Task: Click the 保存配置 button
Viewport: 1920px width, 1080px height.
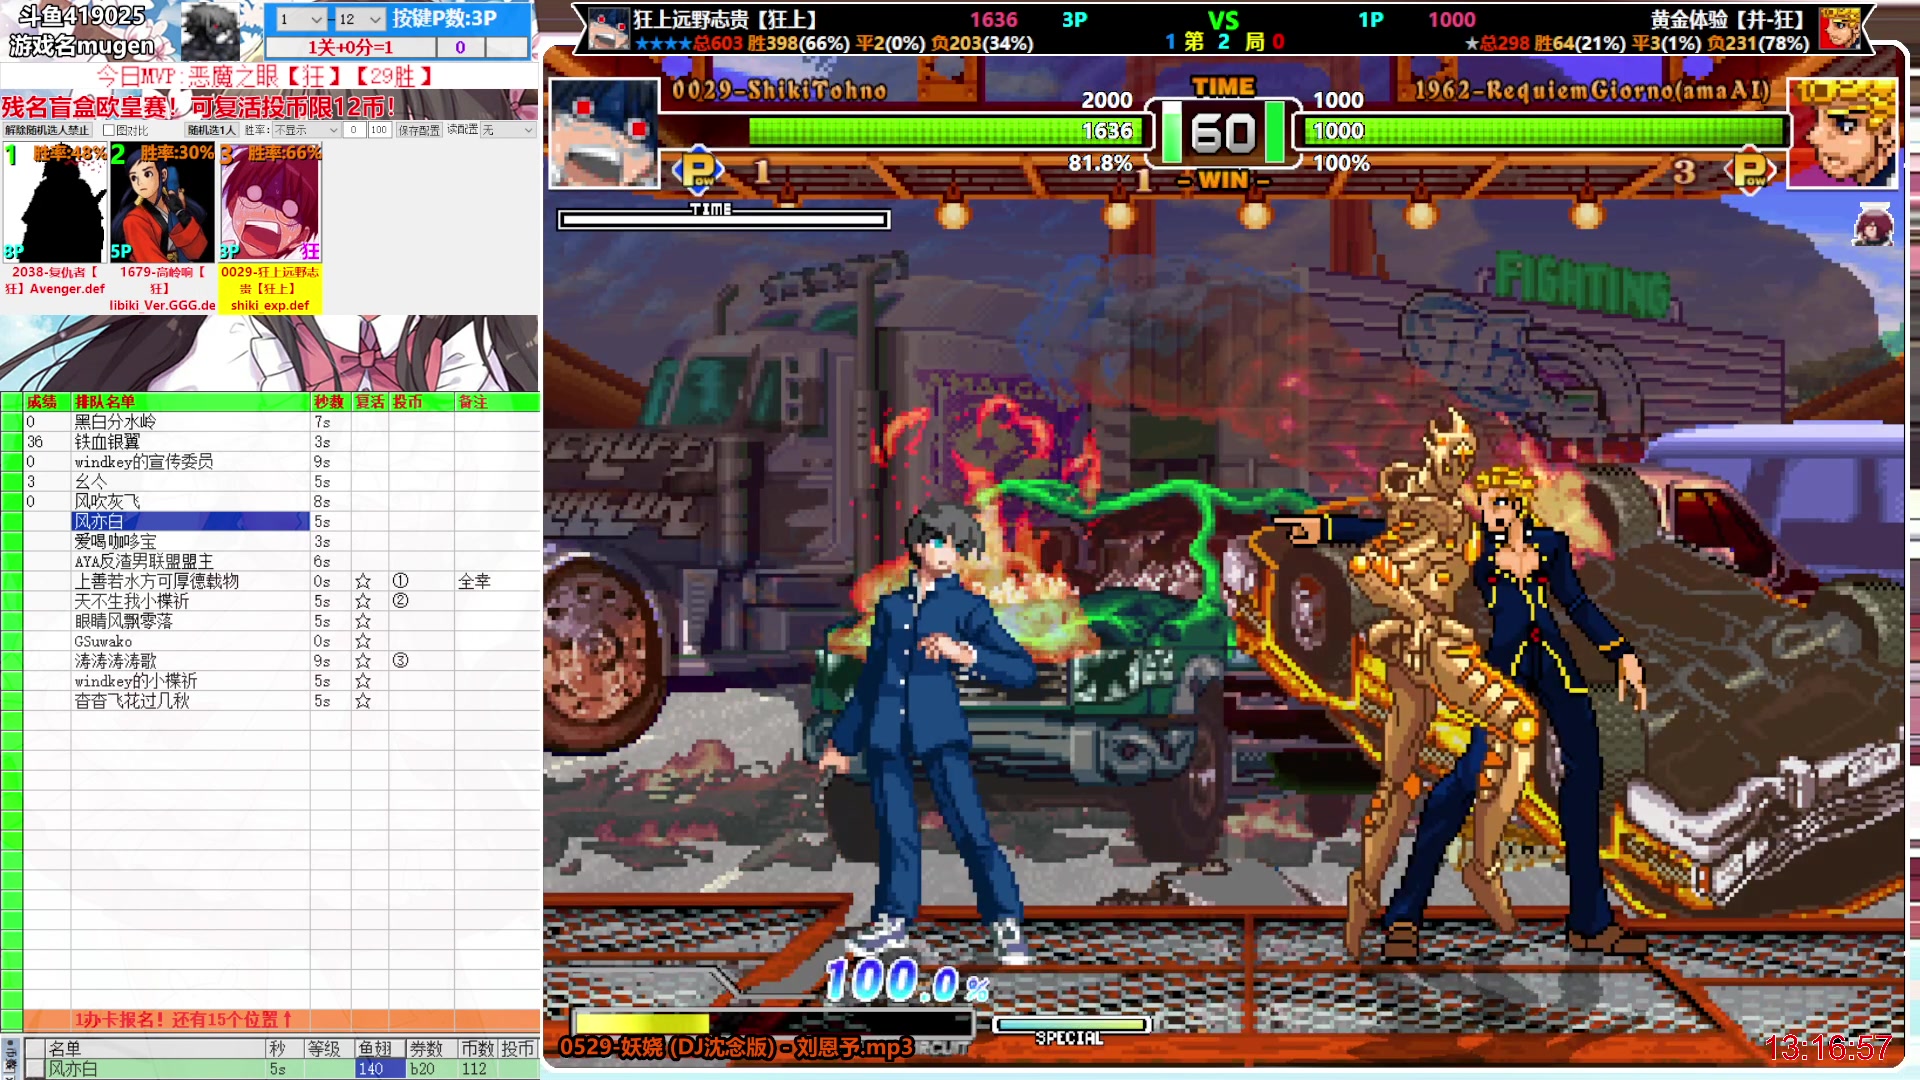Action: click(x=418, y=130)
